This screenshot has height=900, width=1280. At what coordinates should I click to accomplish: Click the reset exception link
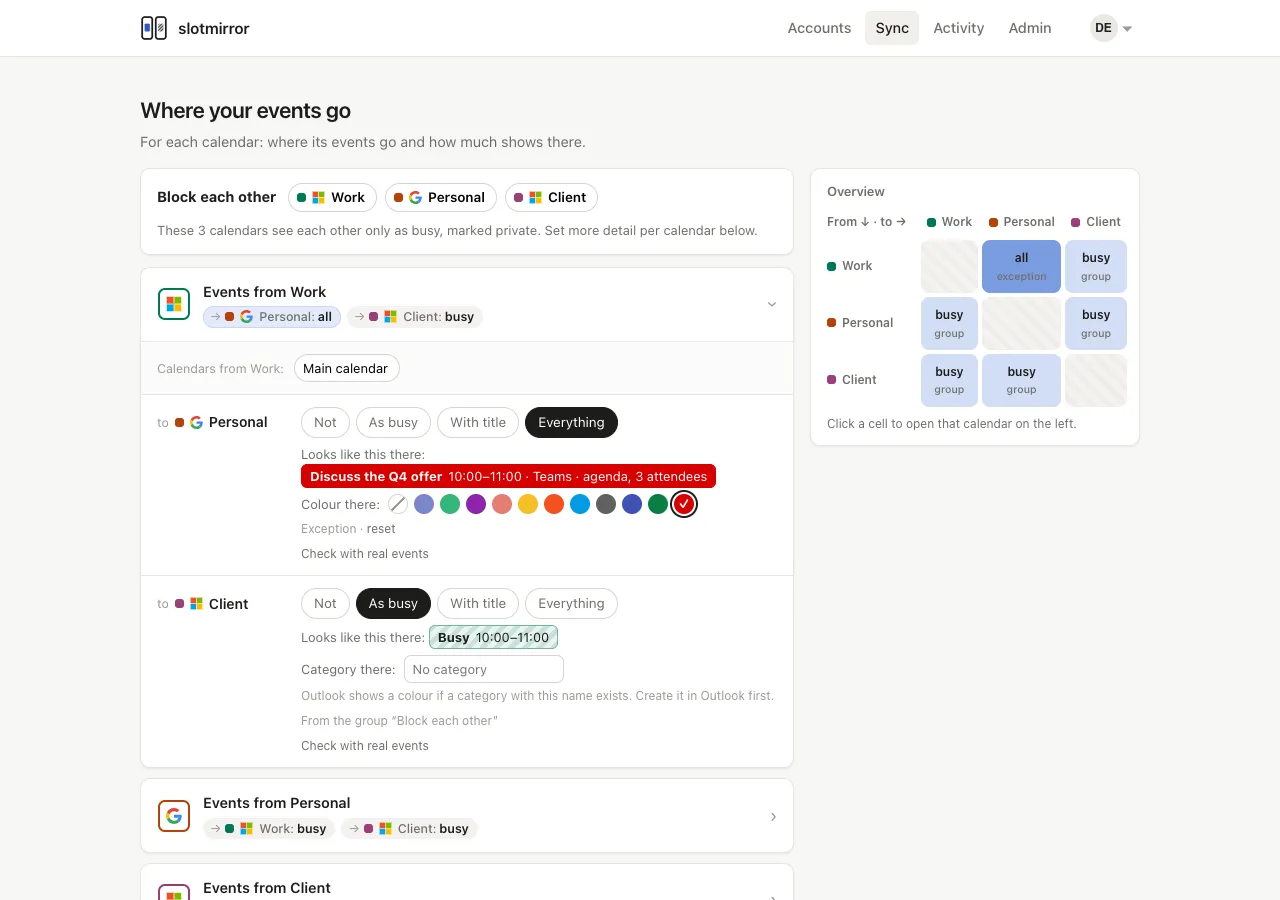click(x=381, y=529)
